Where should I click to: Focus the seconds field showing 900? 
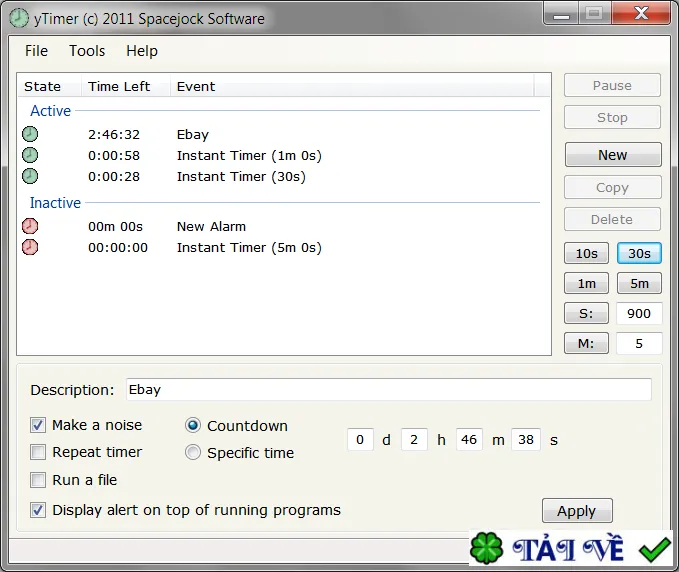(639, 313)
